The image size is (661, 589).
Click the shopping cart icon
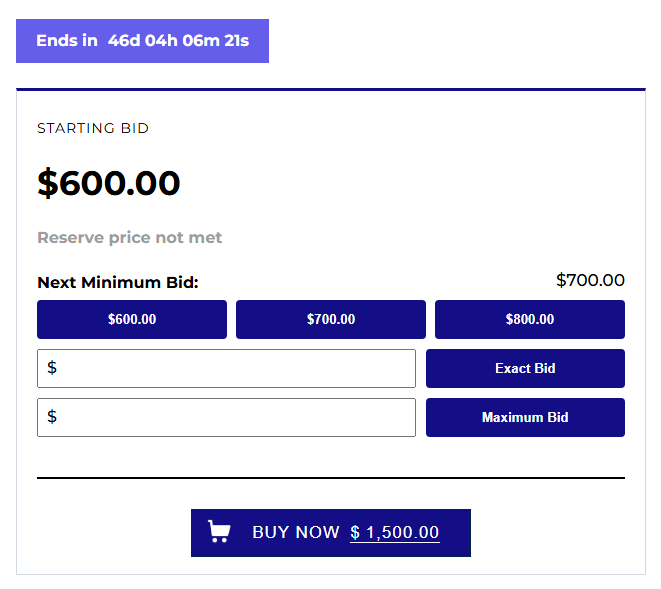tap(219, 531)
